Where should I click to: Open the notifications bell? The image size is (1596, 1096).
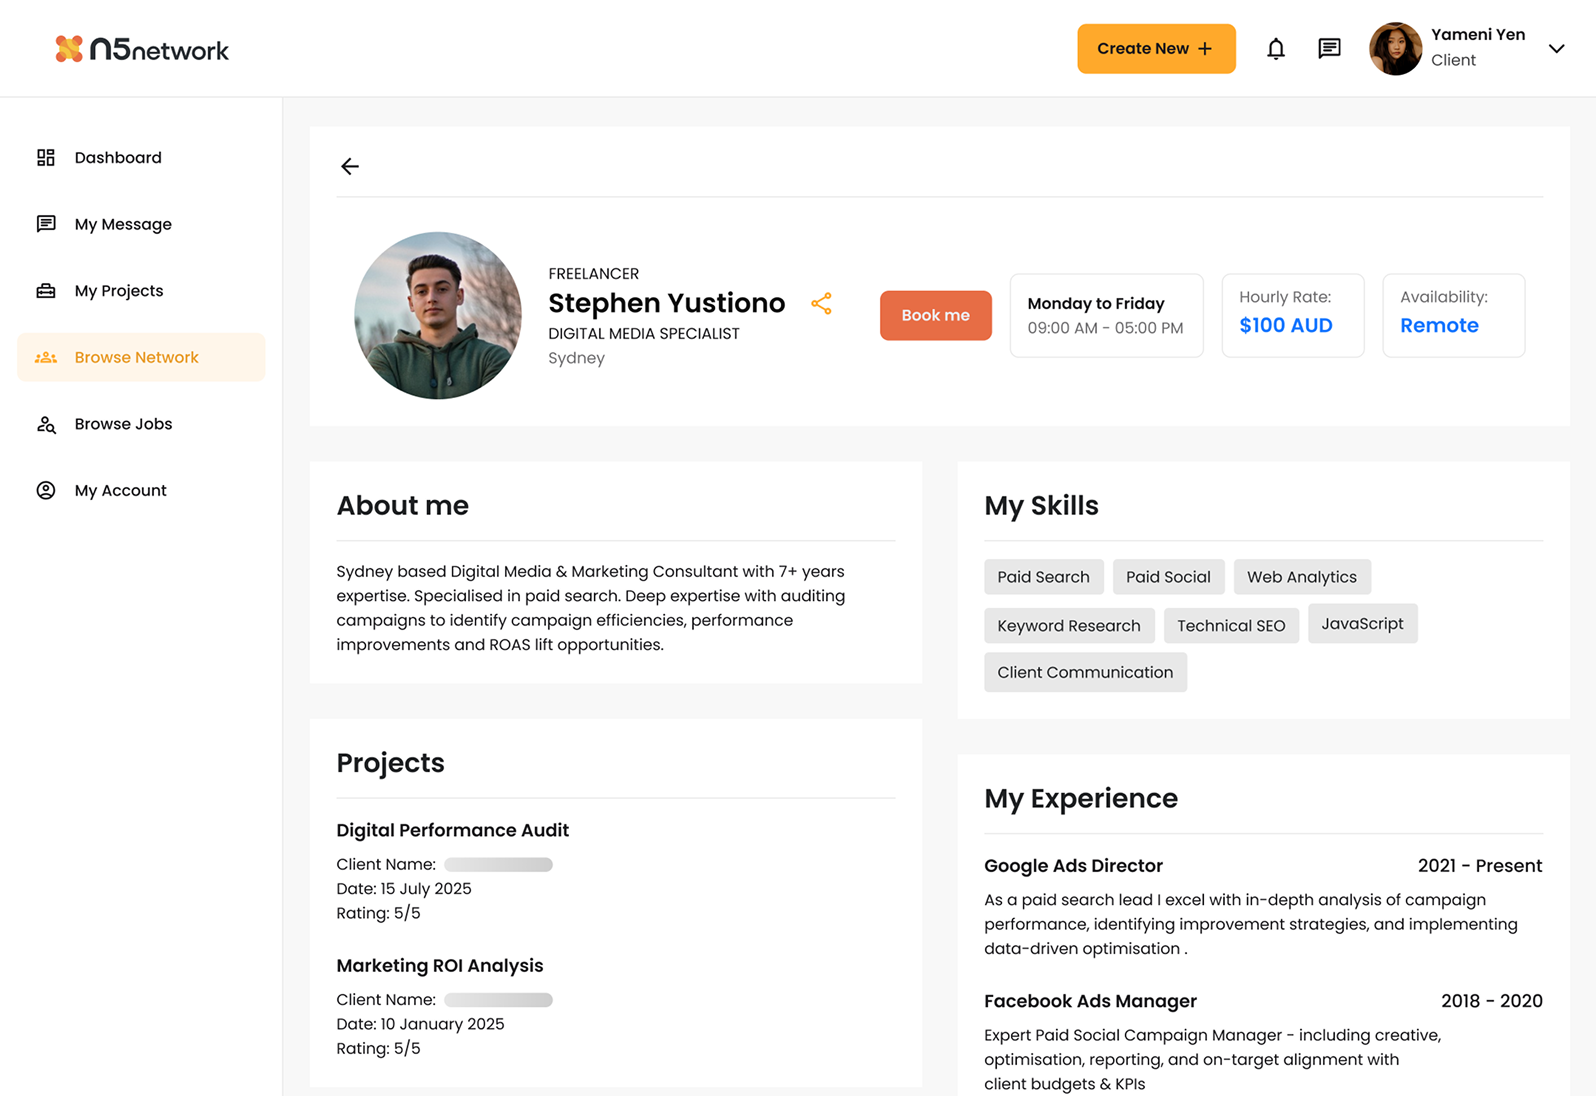[x=1275, y=49]
